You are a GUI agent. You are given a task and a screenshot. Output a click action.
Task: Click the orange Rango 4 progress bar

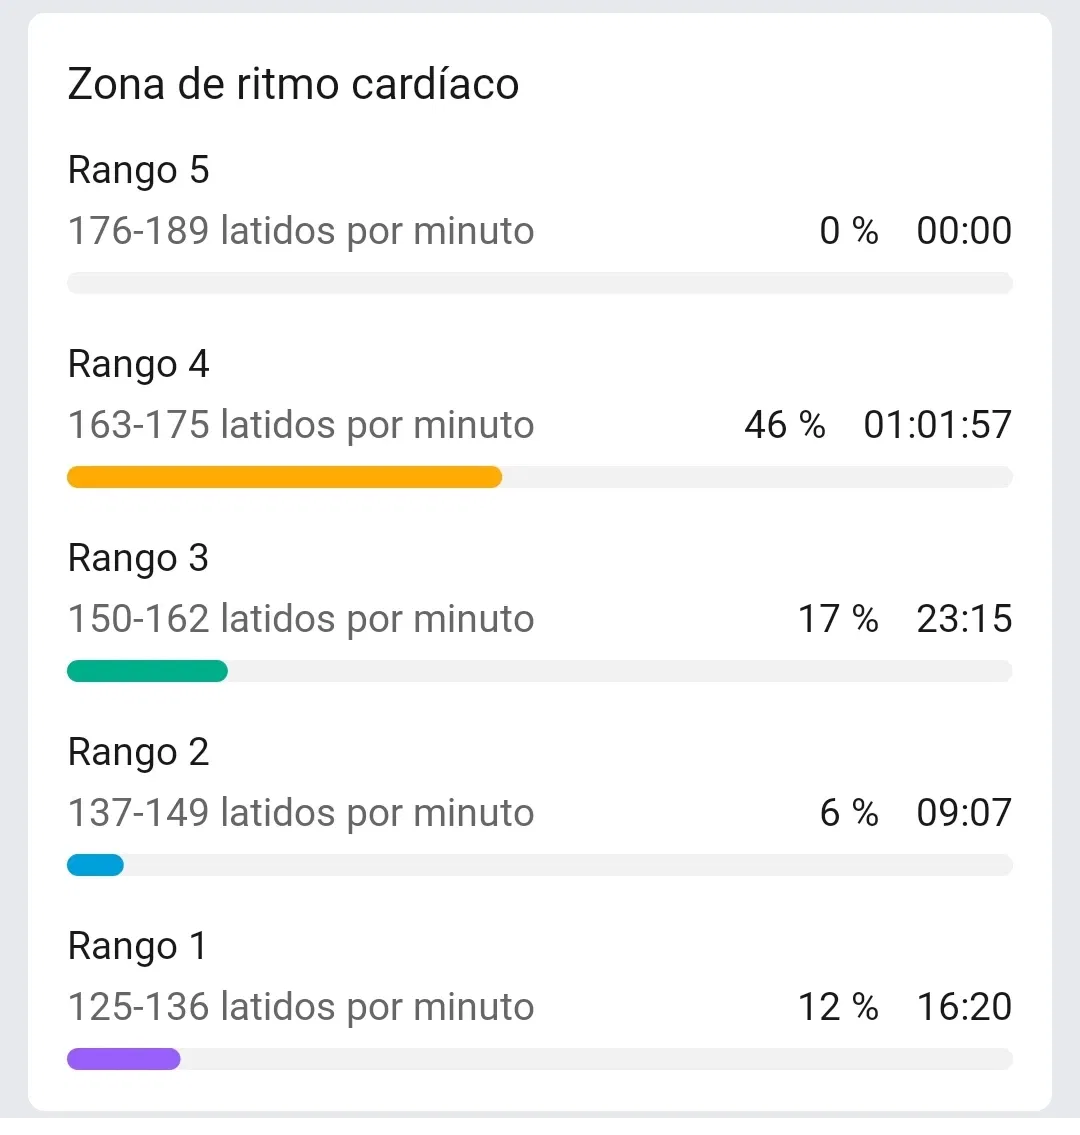pyautogui.click(x=284, y=477)
